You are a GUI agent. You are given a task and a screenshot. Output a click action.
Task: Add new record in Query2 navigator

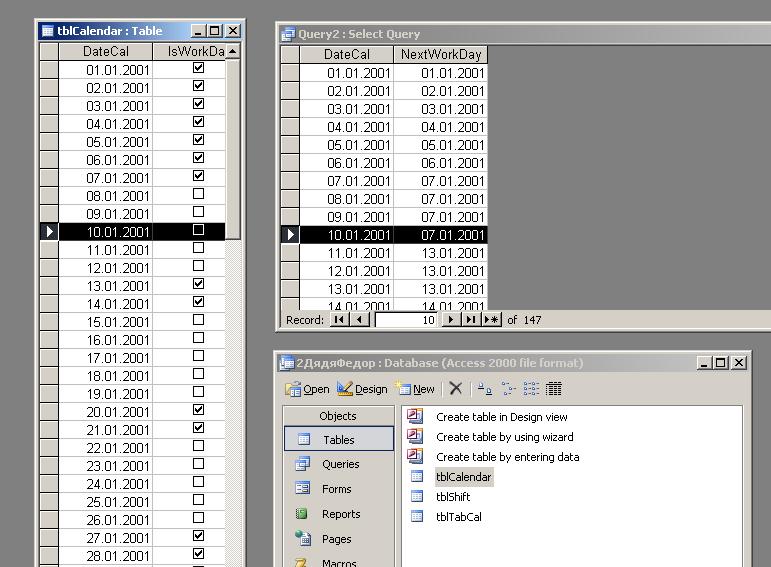coord(491,320)
